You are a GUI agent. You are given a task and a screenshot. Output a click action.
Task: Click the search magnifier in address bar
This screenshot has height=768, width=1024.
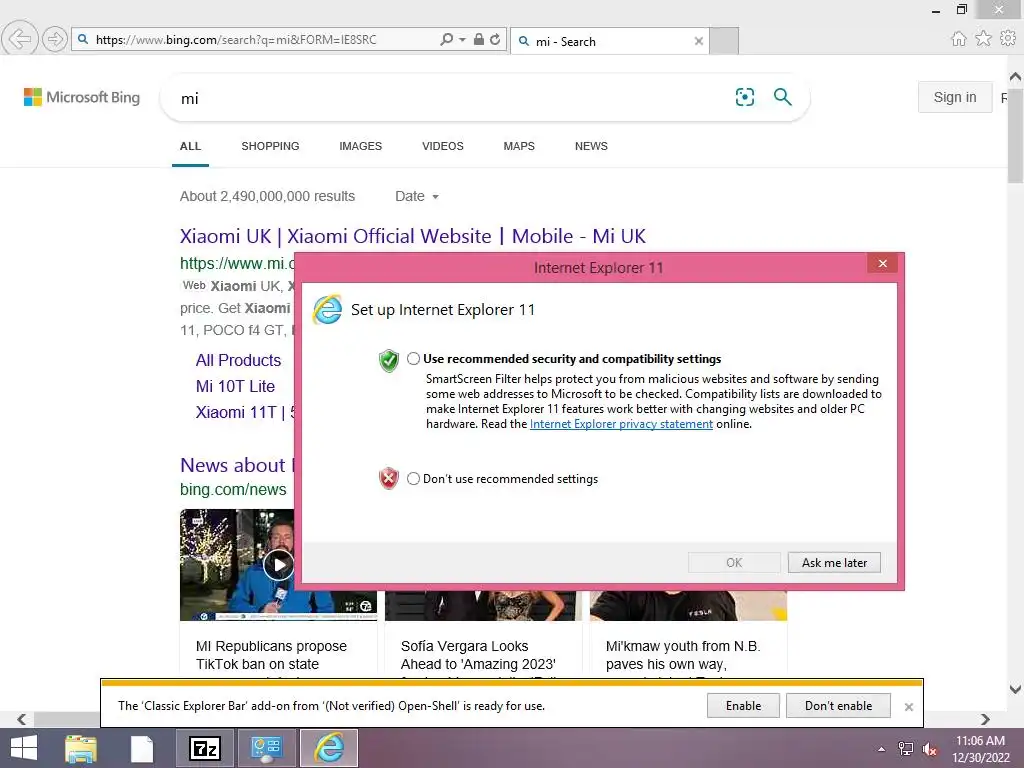[447, 39]
